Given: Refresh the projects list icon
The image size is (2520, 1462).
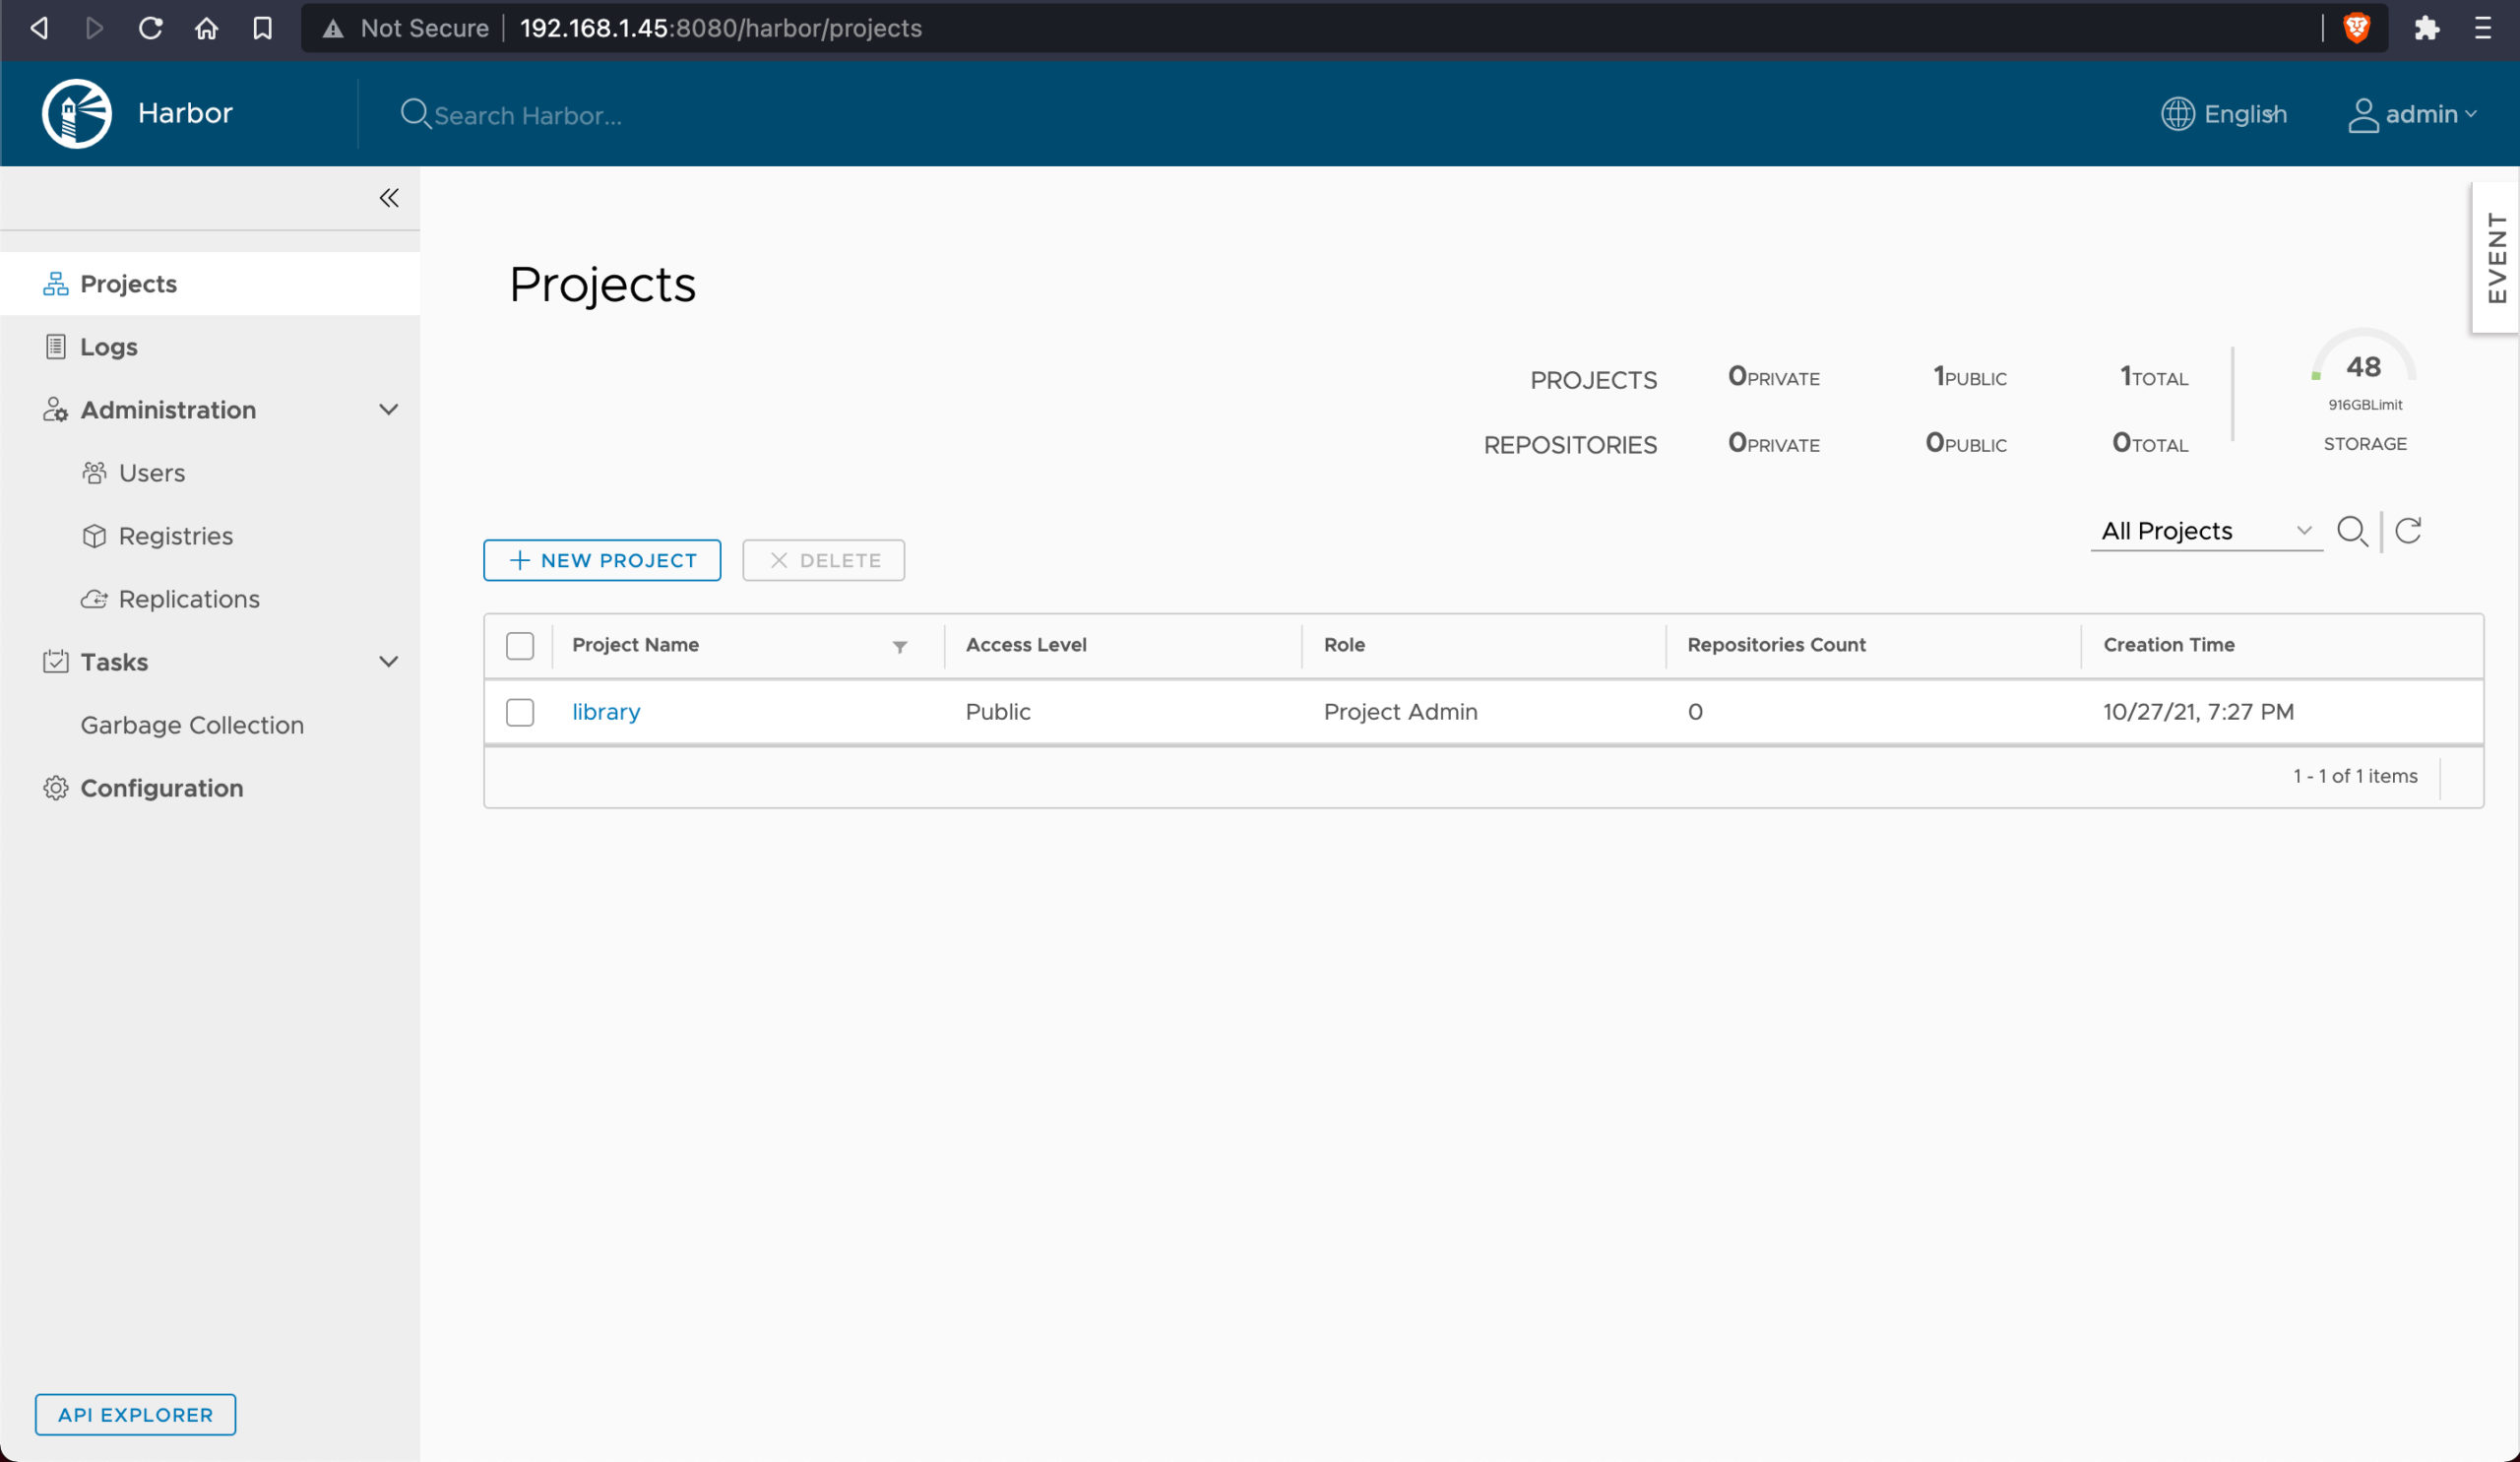Looking at the screenshot, I should (x=2408, y=530).
